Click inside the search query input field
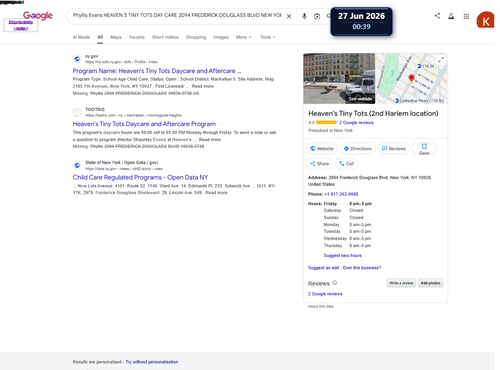The width and height of the screenshot is (500, 370). click(177, 15)
